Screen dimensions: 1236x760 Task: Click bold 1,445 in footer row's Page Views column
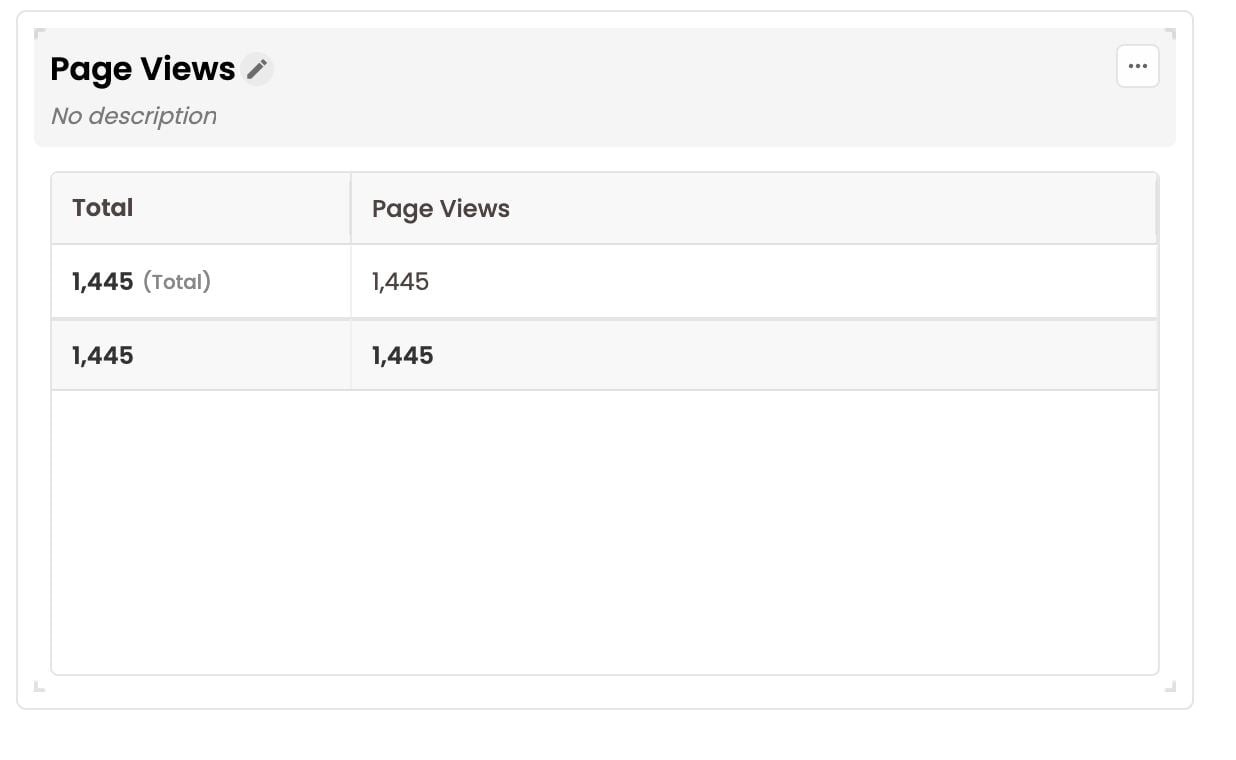point(403,356)
